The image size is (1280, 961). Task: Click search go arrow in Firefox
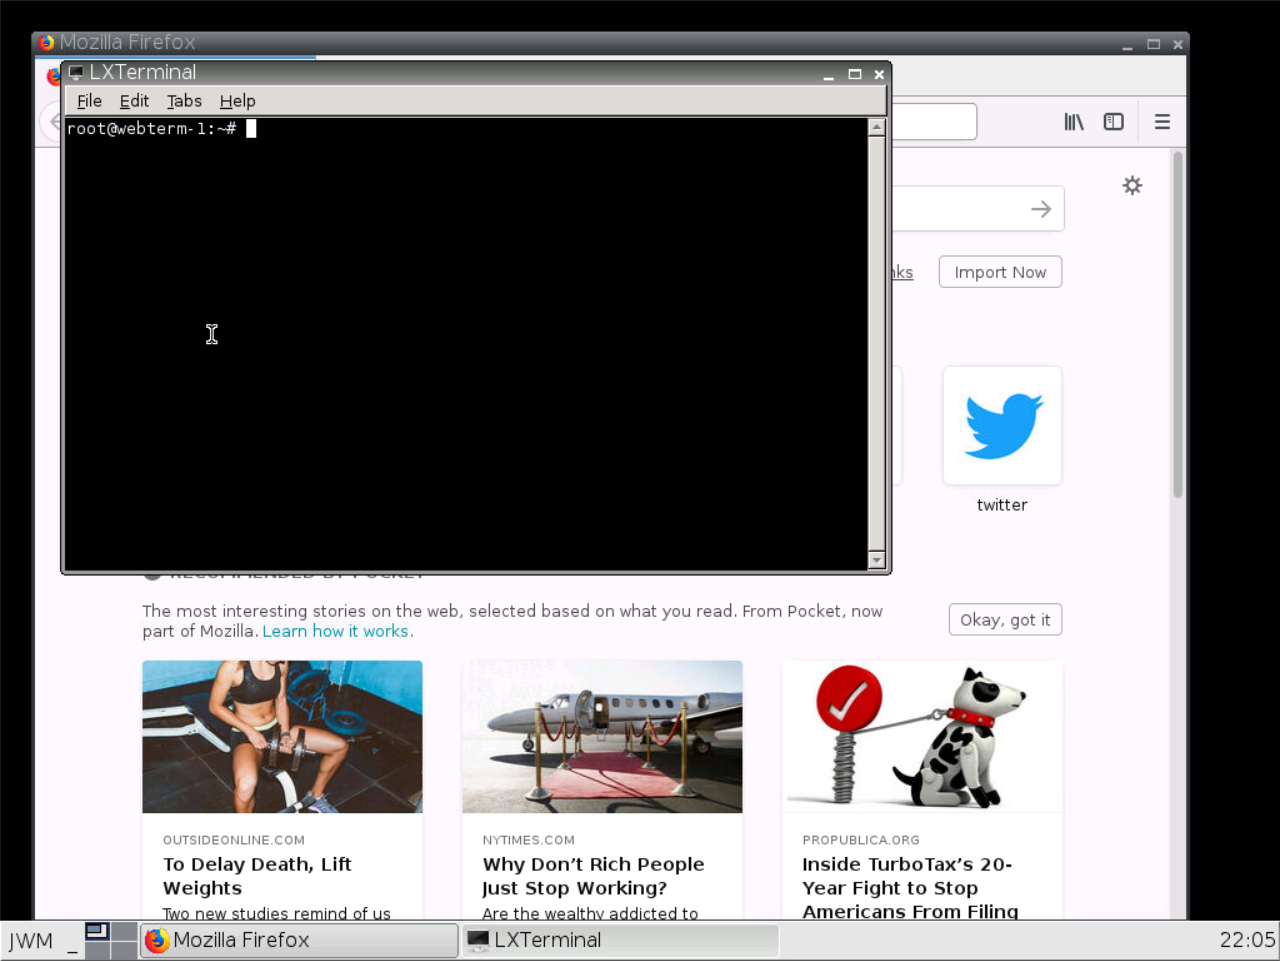[x=1041, y=209]
